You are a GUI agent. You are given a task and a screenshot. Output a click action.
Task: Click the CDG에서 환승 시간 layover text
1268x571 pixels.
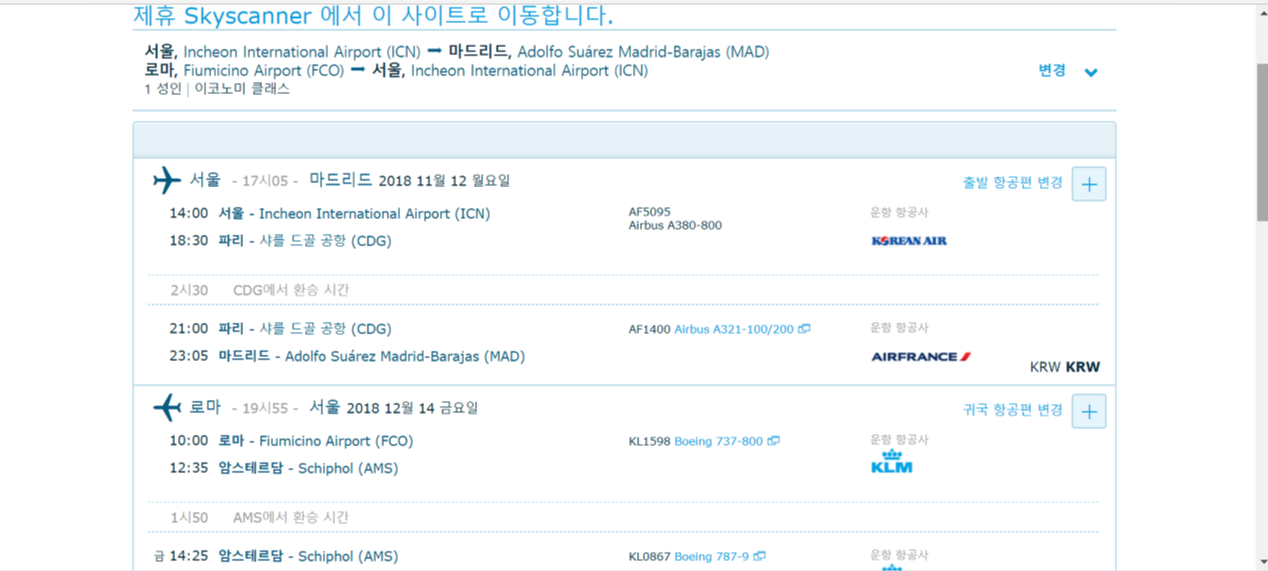tap(291, 290)
